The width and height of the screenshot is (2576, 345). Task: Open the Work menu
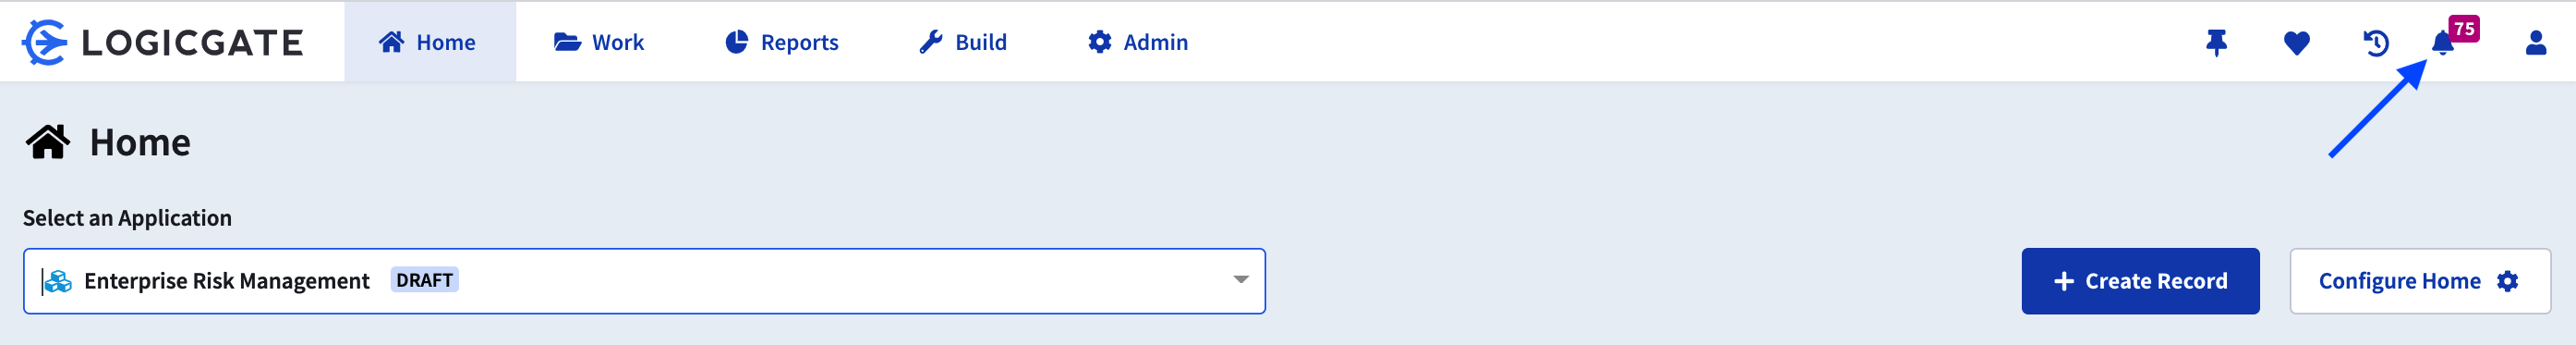click(599, 42)
